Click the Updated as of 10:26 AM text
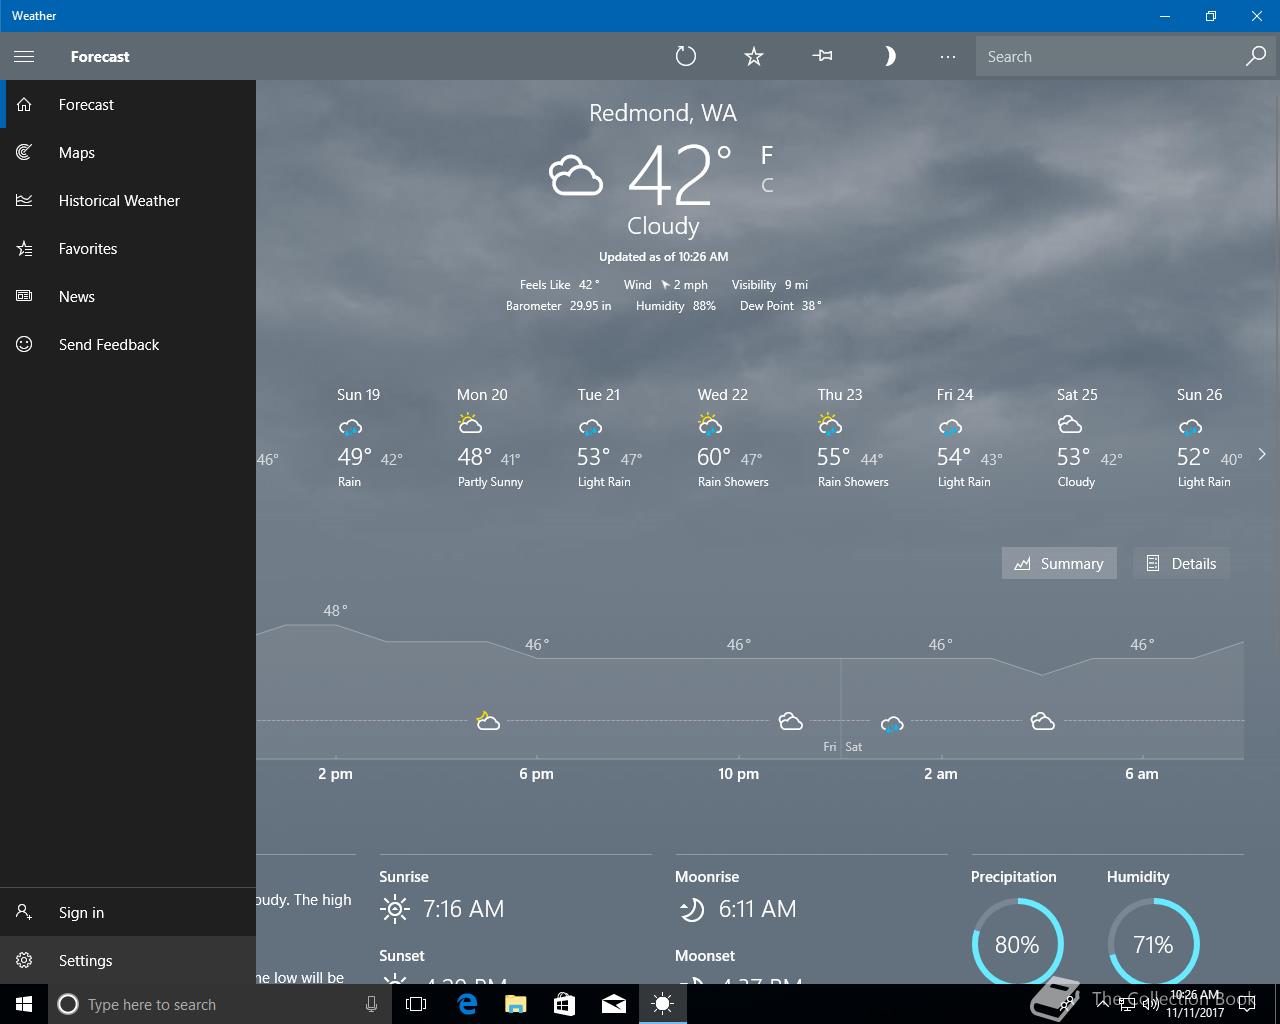The image size is (1280, 1024). pos(663,257)
